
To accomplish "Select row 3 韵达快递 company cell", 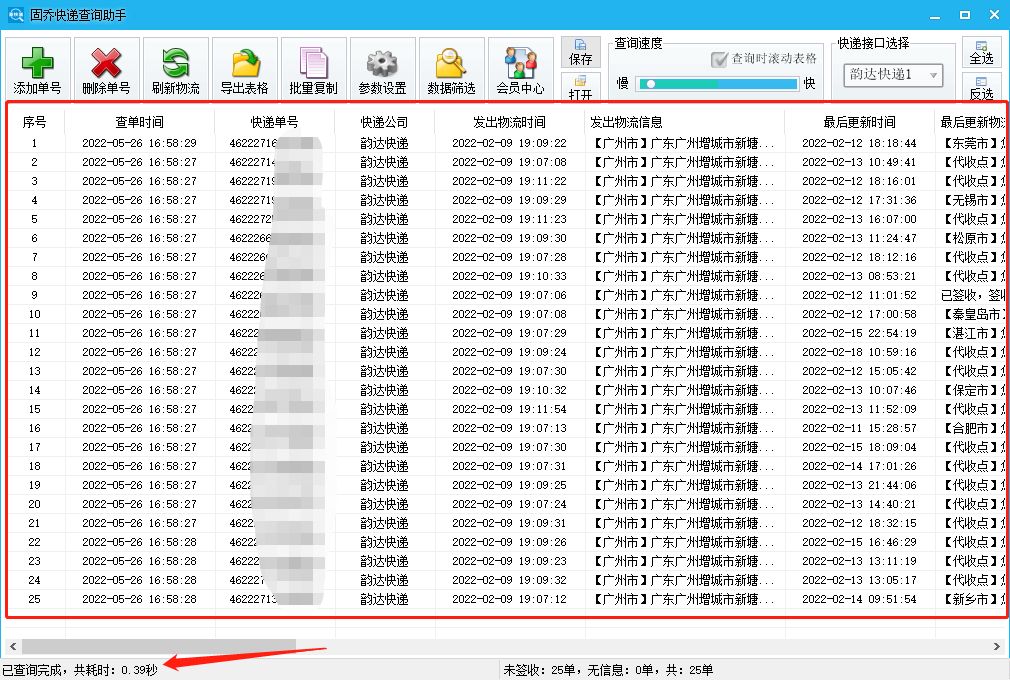I will coord(384,181).
